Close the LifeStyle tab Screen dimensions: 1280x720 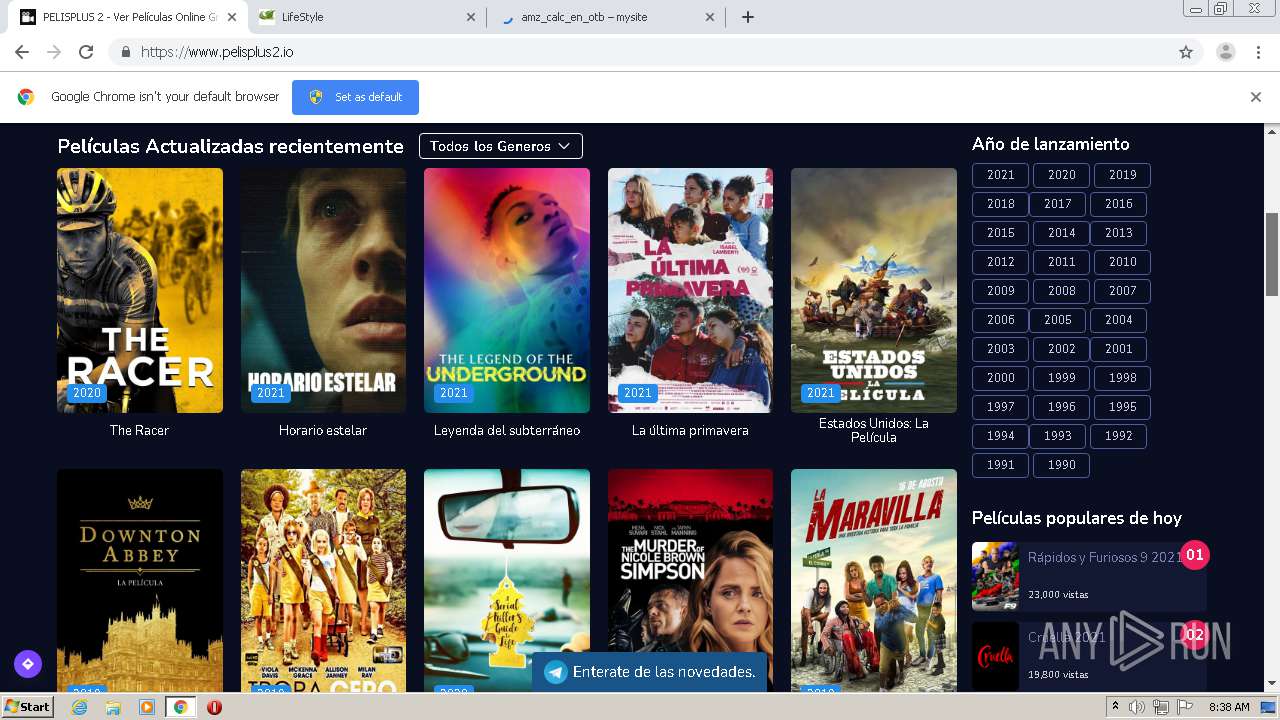point(471,17)
